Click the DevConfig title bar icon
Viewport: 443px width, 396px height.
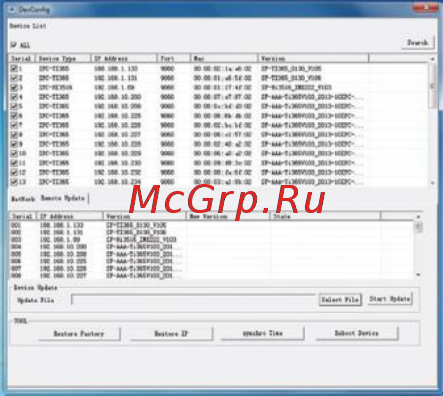coord(11,9)
